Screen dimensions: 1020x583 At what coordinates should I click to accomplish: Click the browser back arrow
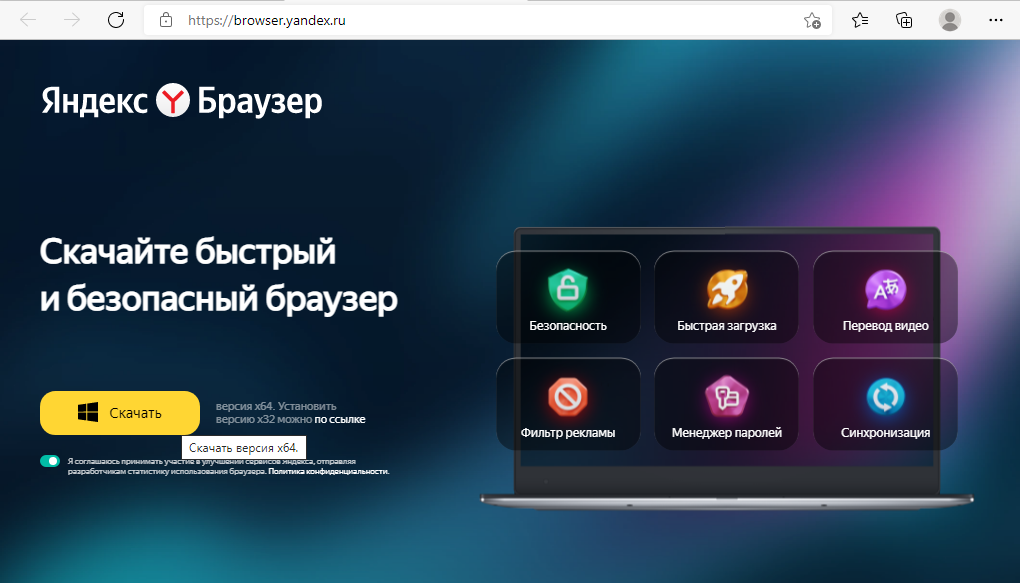[x=28, y=20]
